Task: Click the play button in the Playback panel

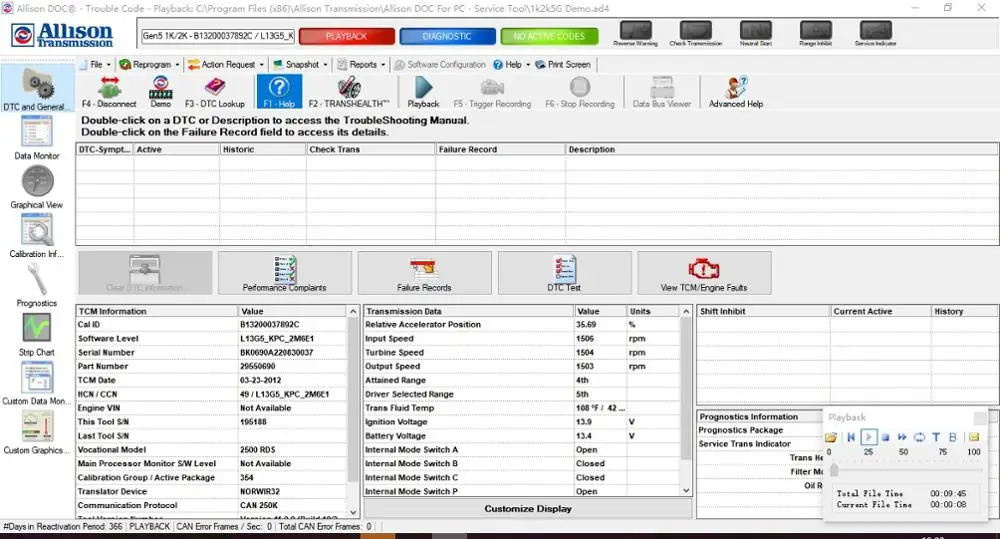Action: point(868,437)
